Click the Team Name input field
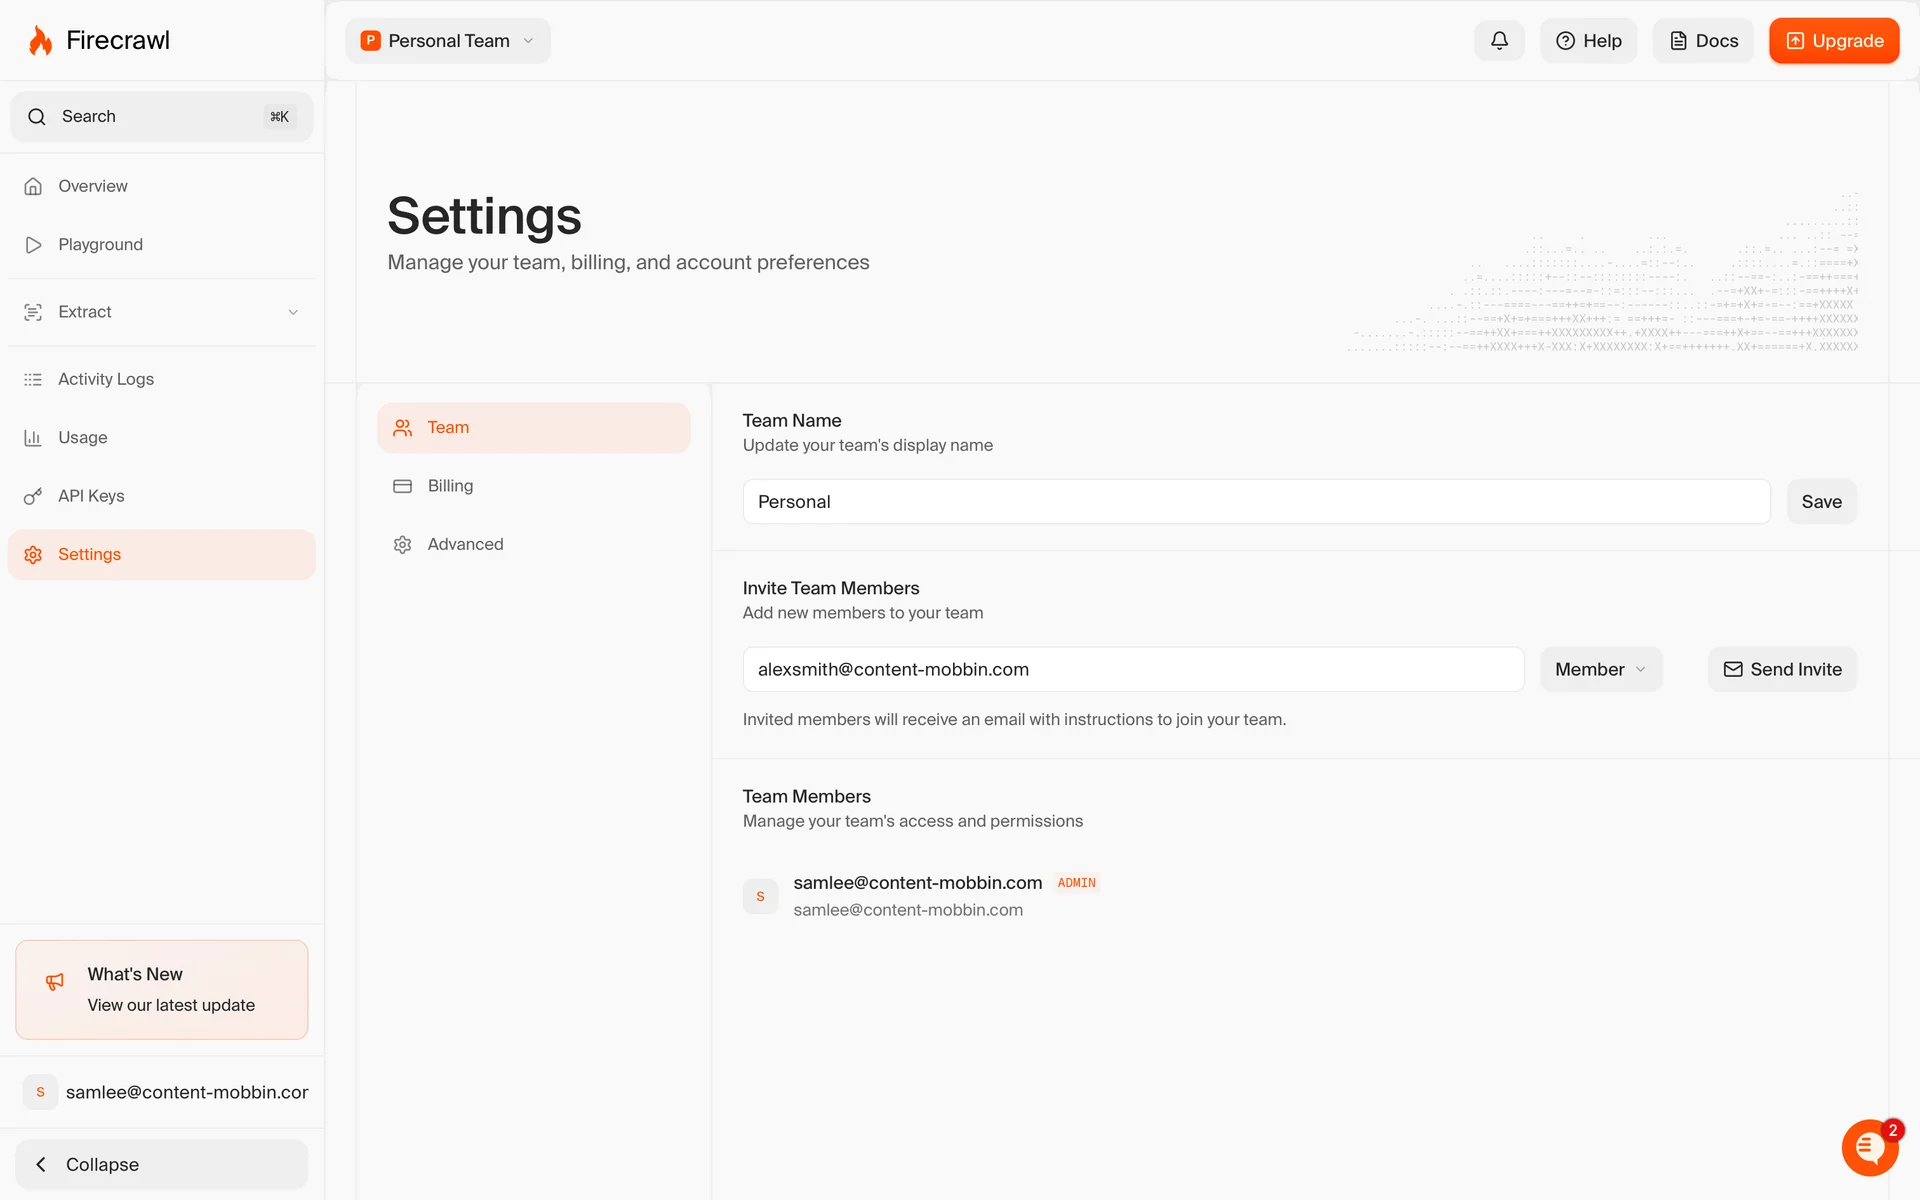Screen dimensions: 1920x1200 point(1255,502)
